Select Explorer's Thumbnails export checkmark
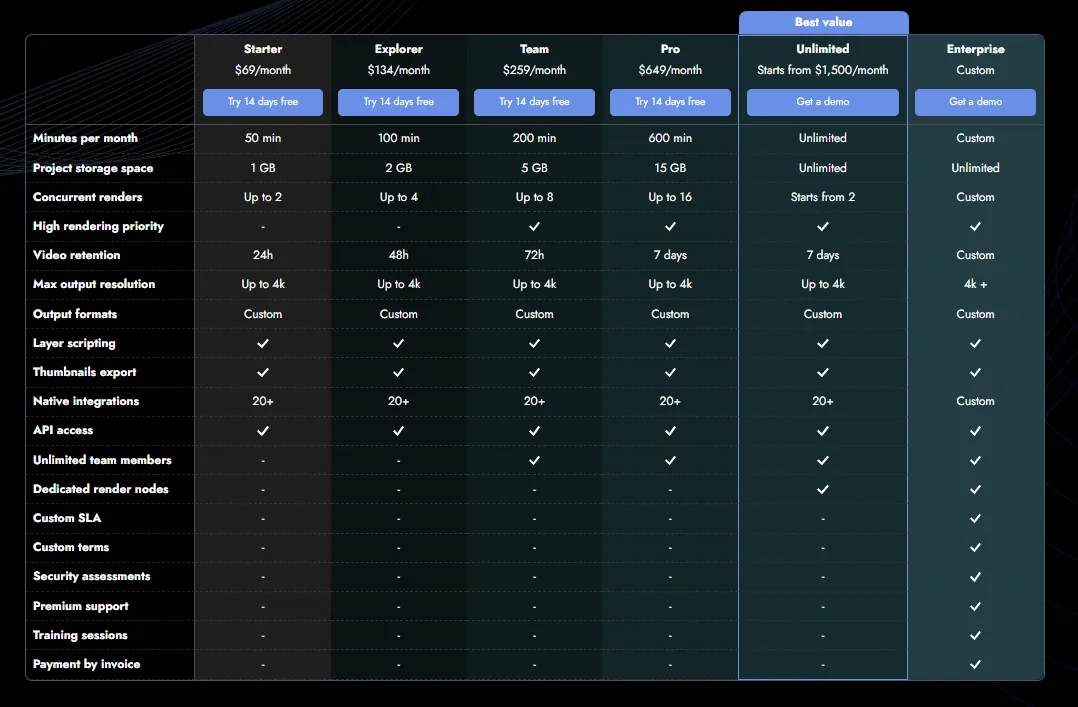Image resolution: width=1078 pixels, height=707 pixels. click(x=398, y=372)
